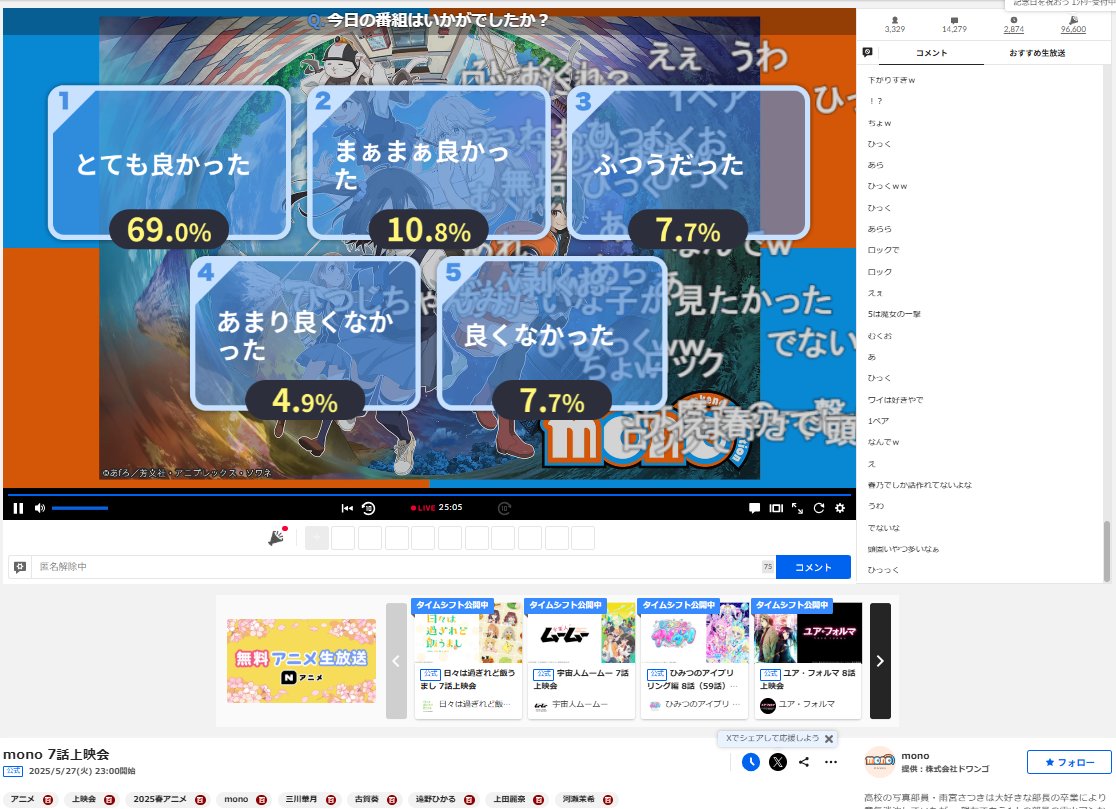The height and width of the screenshot is (809, 1116).
Task: Open the mono channel avatar
Action: click(880, 761)
